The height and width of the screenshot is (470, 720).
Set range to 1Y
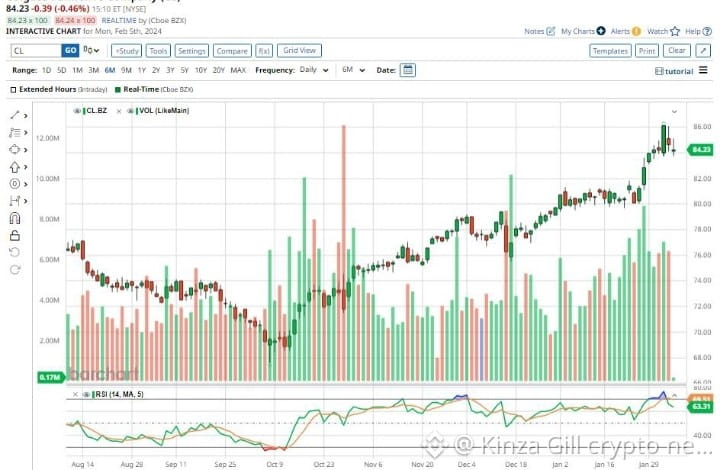click(142, 70)
